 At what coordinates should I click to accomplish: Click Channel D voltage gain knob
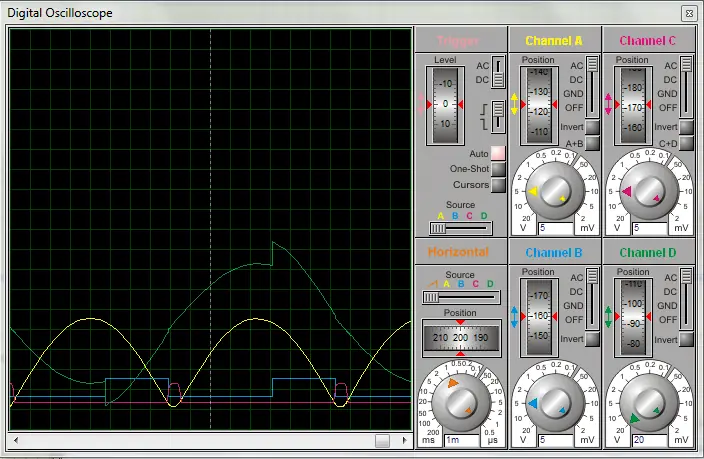pyautogui.click(x=649, y=403)
